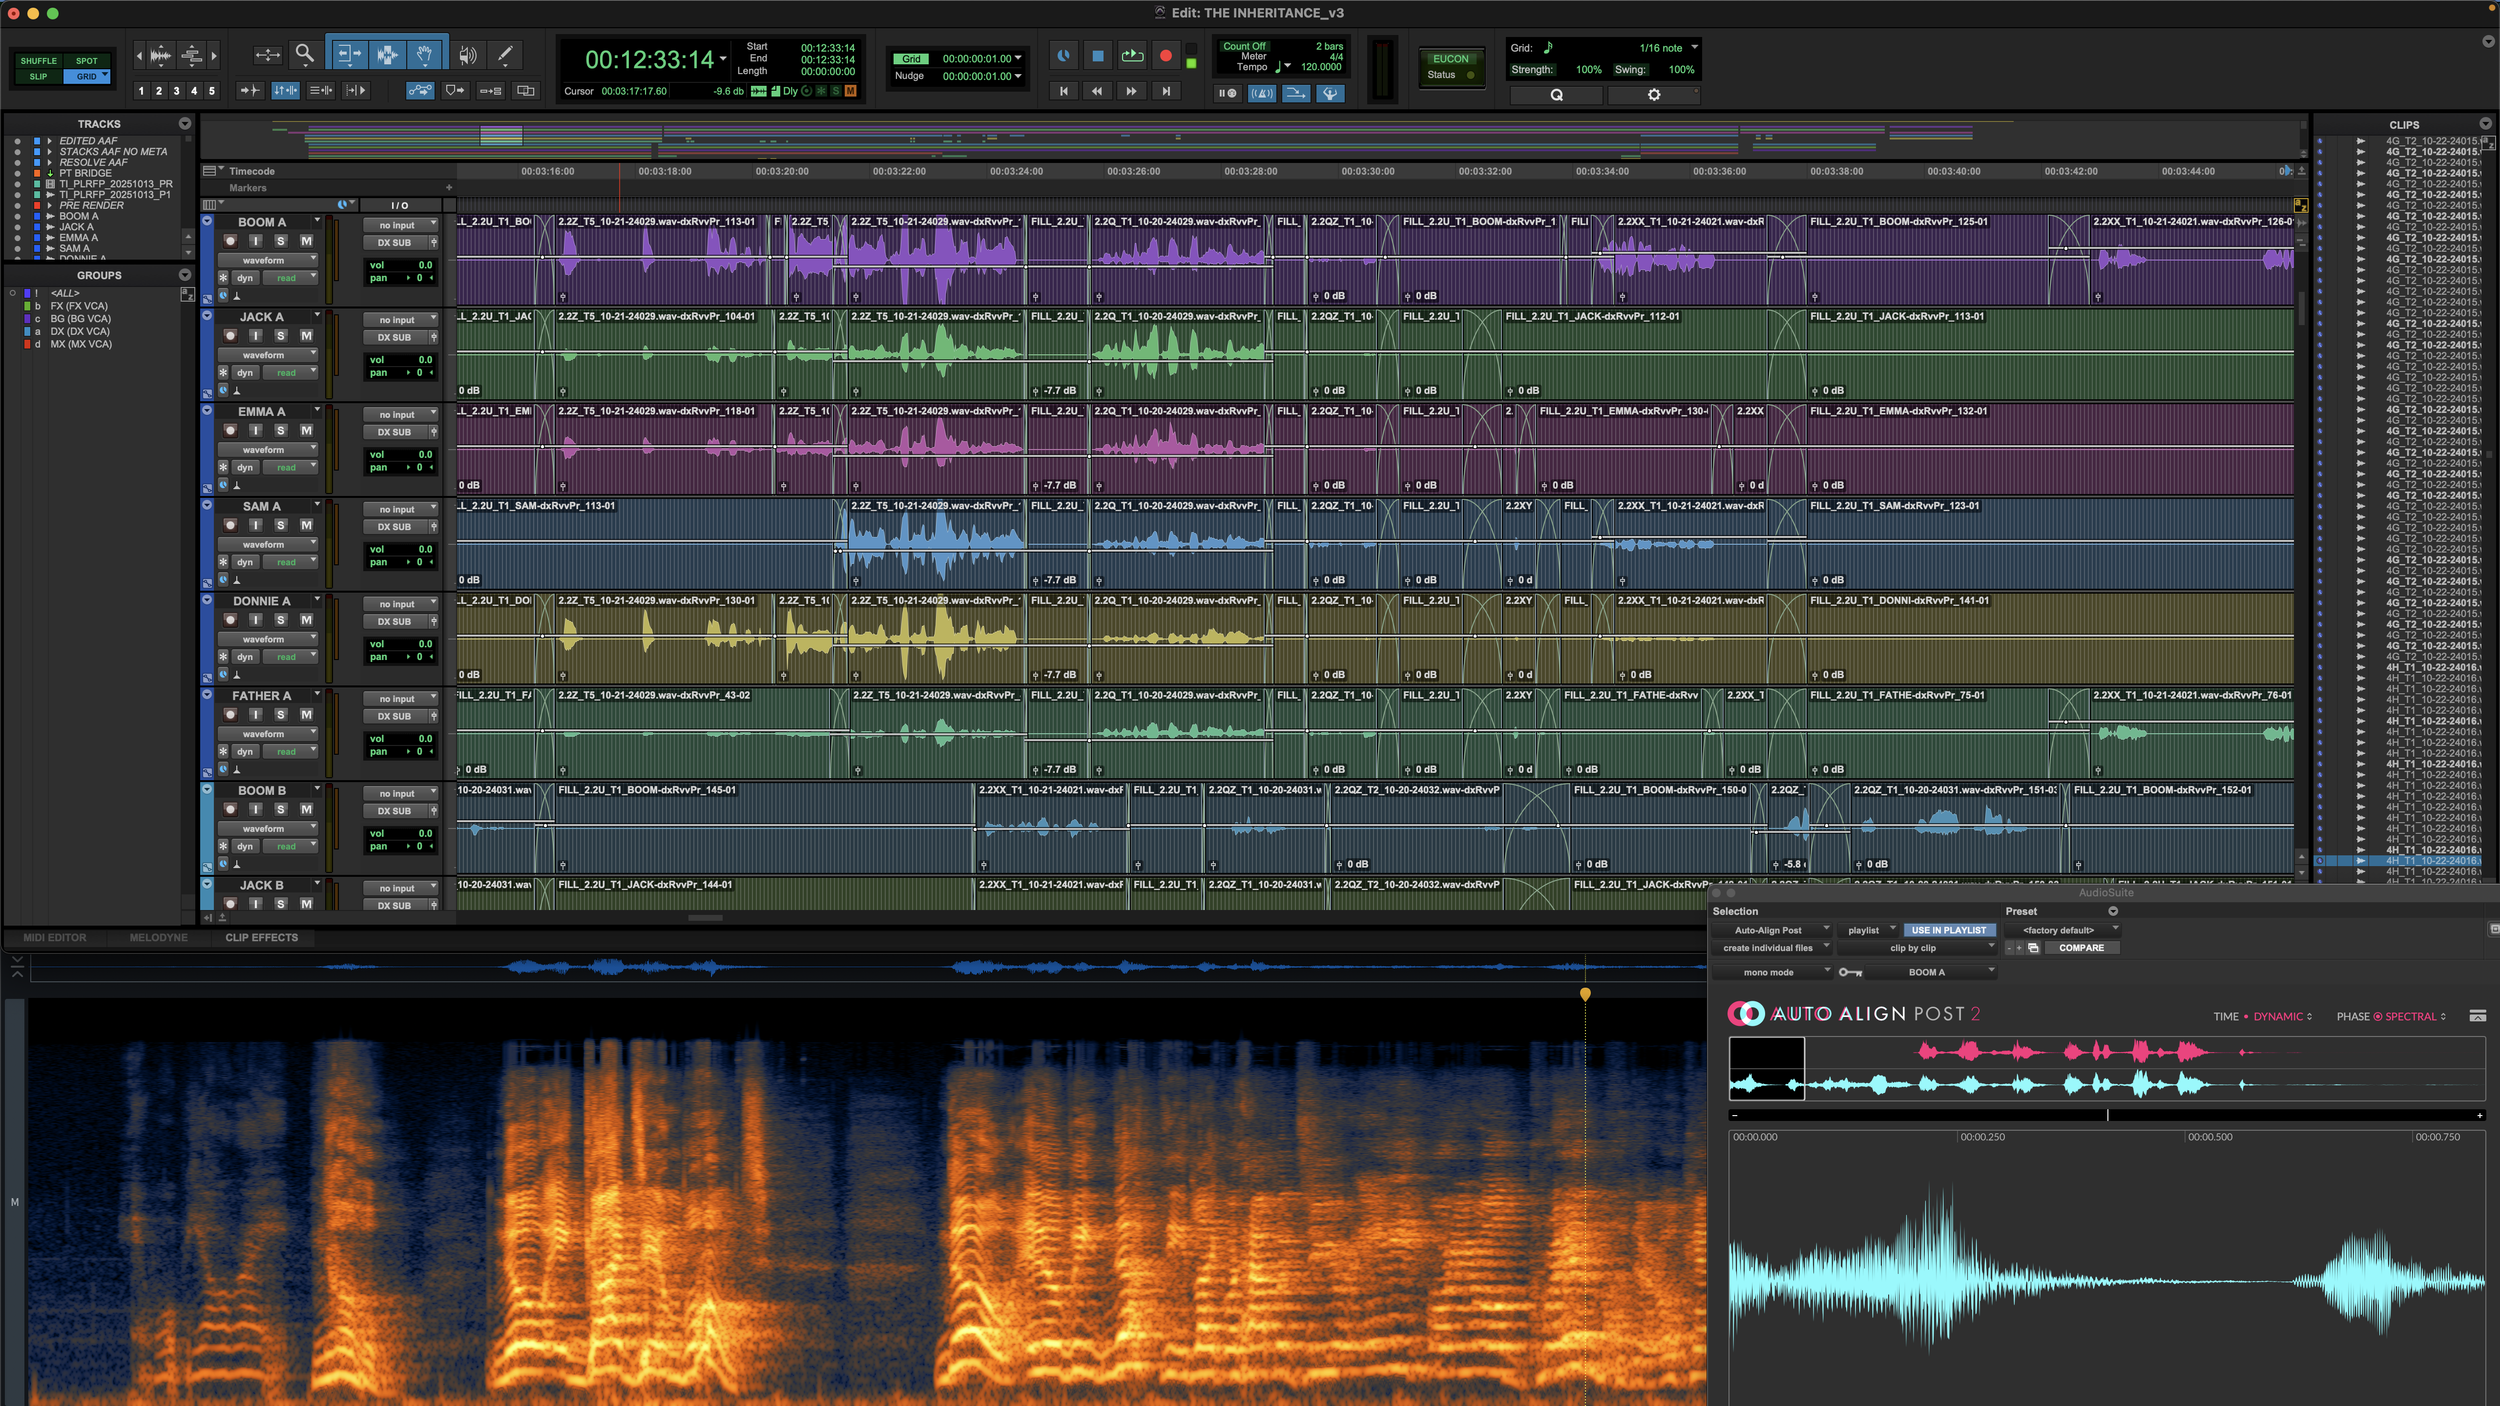Viewport: 2500px width, 1406px height.
Task: Click the record button in transport
Action: [1165, 56]
